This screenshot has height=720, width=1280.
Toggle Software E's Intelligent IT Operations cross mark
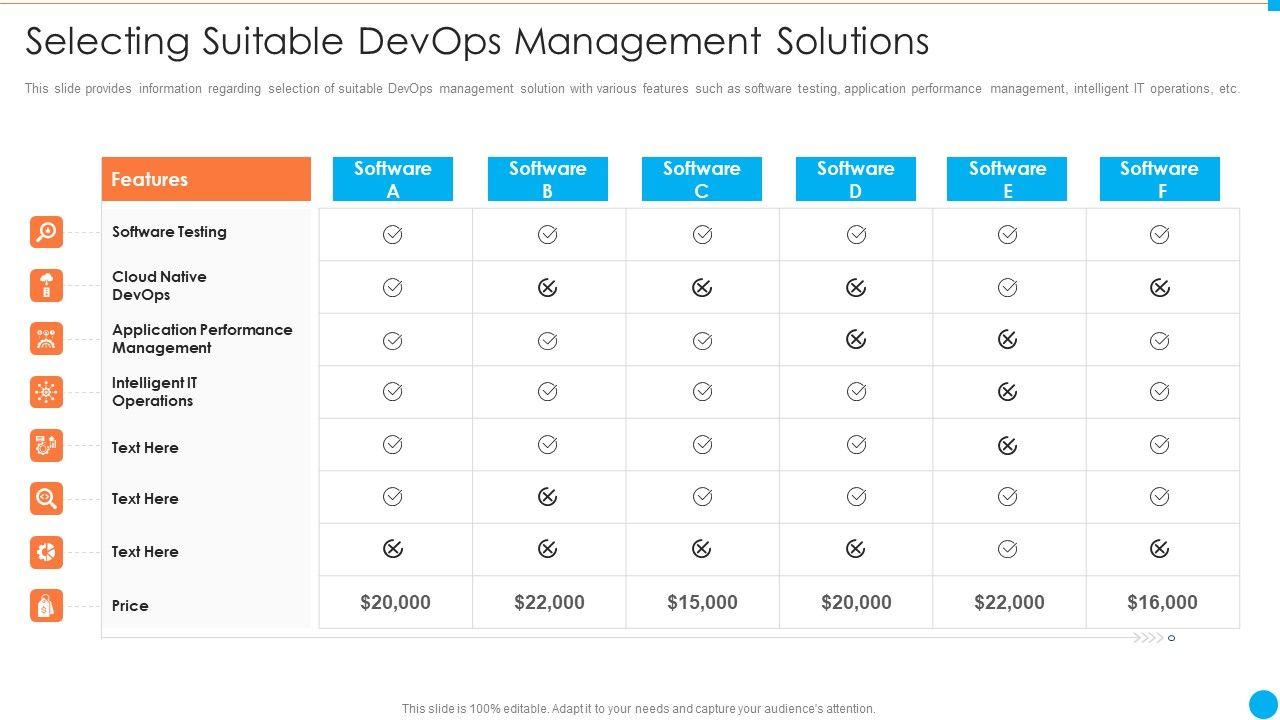(1007, 392)
